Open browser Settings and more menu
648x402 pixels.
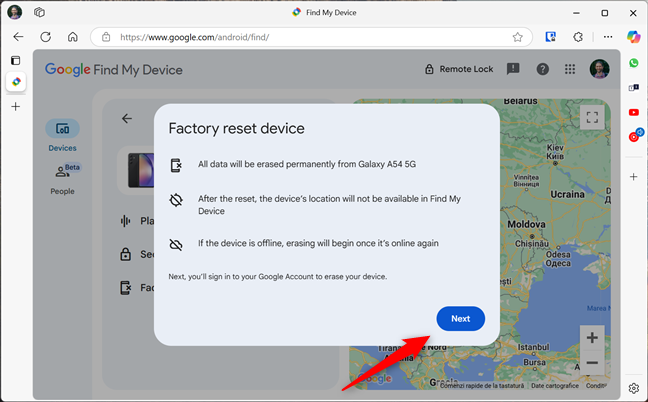coord(608,37)
